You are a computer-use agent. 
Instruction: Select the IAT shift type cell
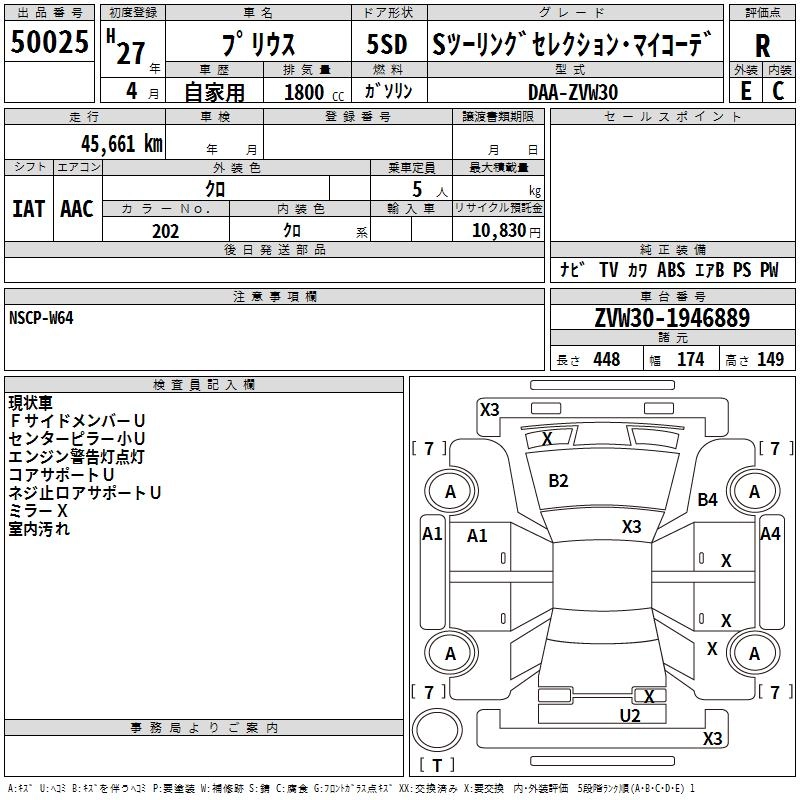28,208
